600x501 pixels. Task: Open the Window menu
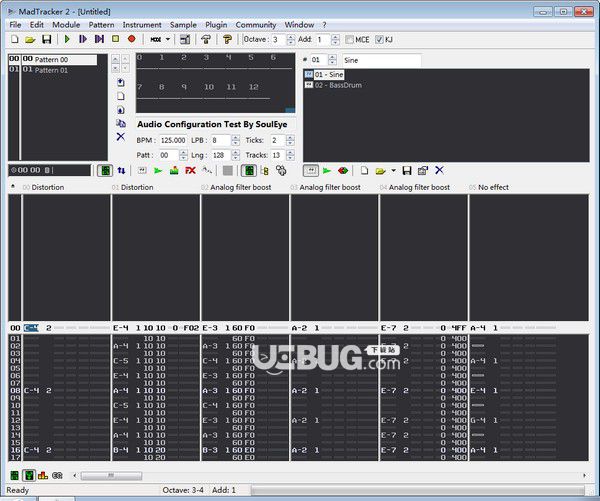(299, 25)
